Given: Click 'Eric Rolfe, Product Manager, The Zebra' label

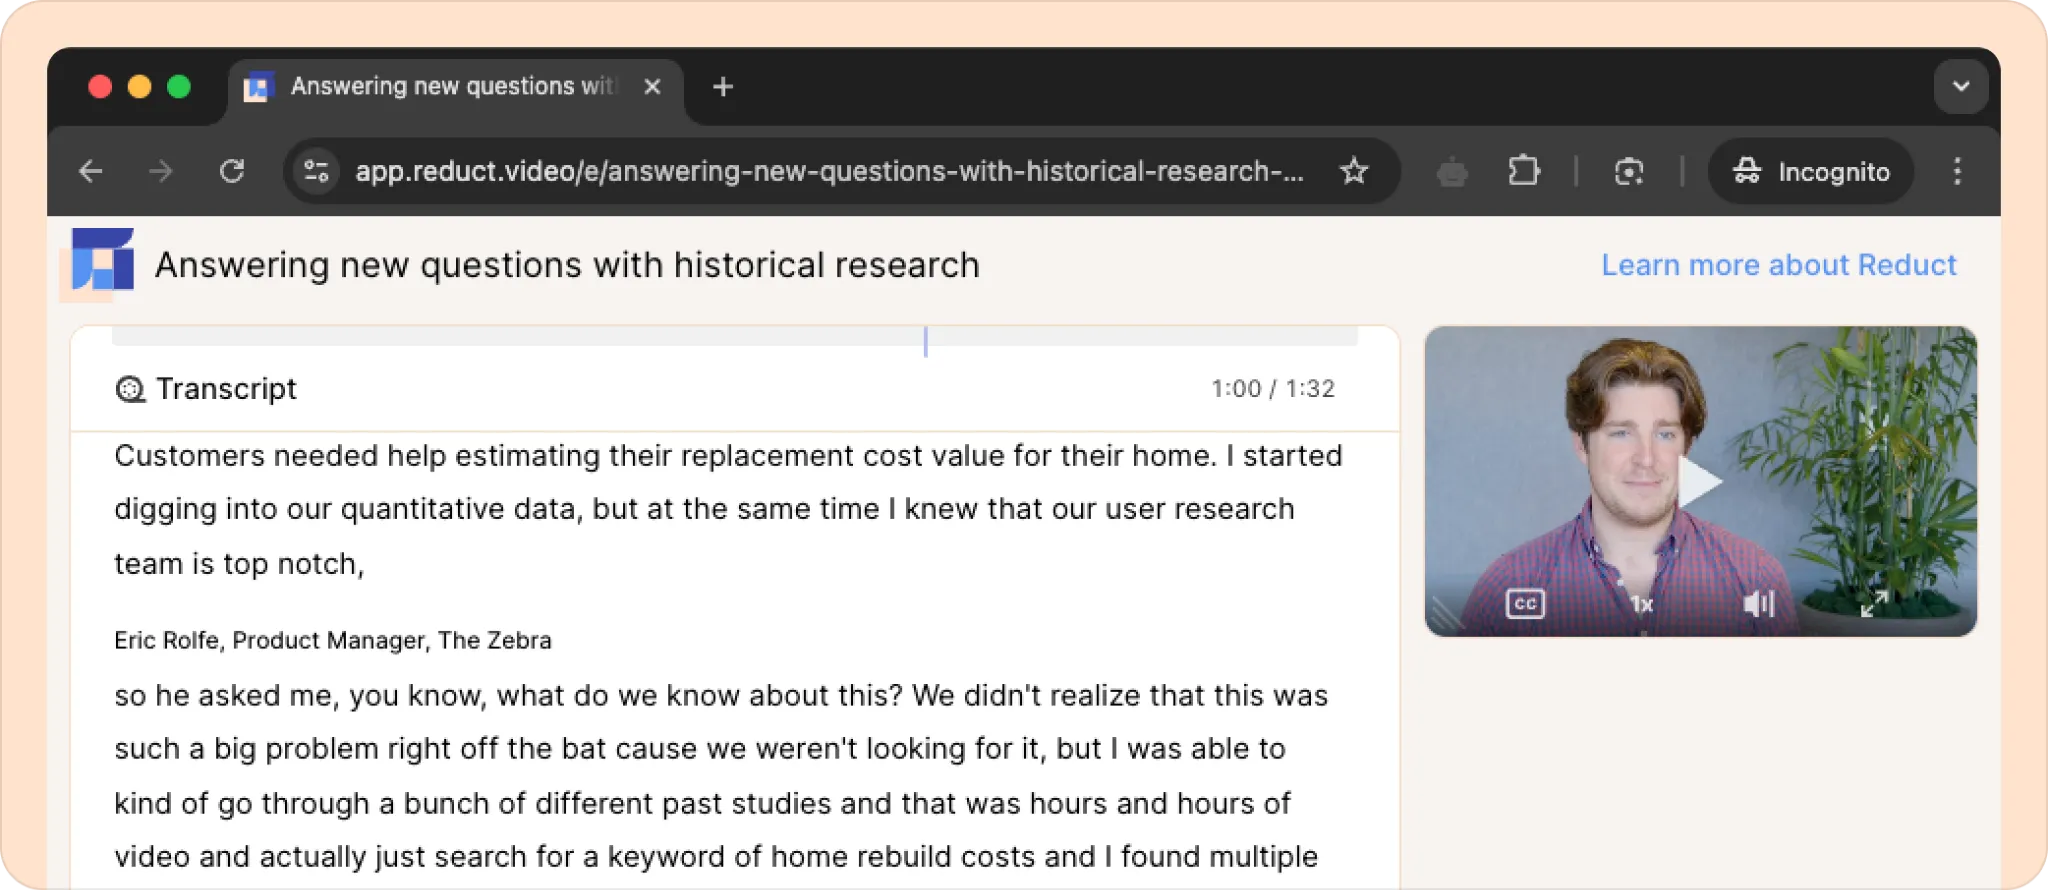Looking at the screenshot, I should pos(333,640).
